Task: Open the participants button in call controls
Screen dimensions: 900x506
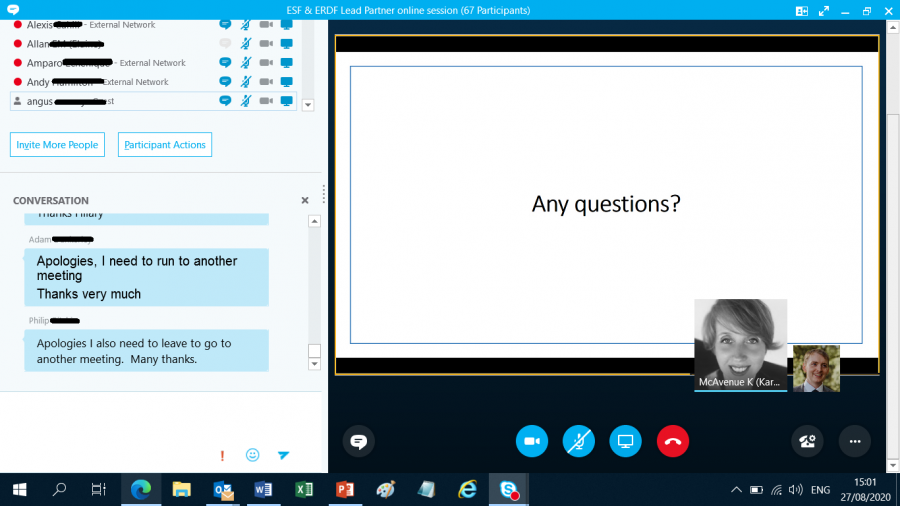Action: [807, 441]
